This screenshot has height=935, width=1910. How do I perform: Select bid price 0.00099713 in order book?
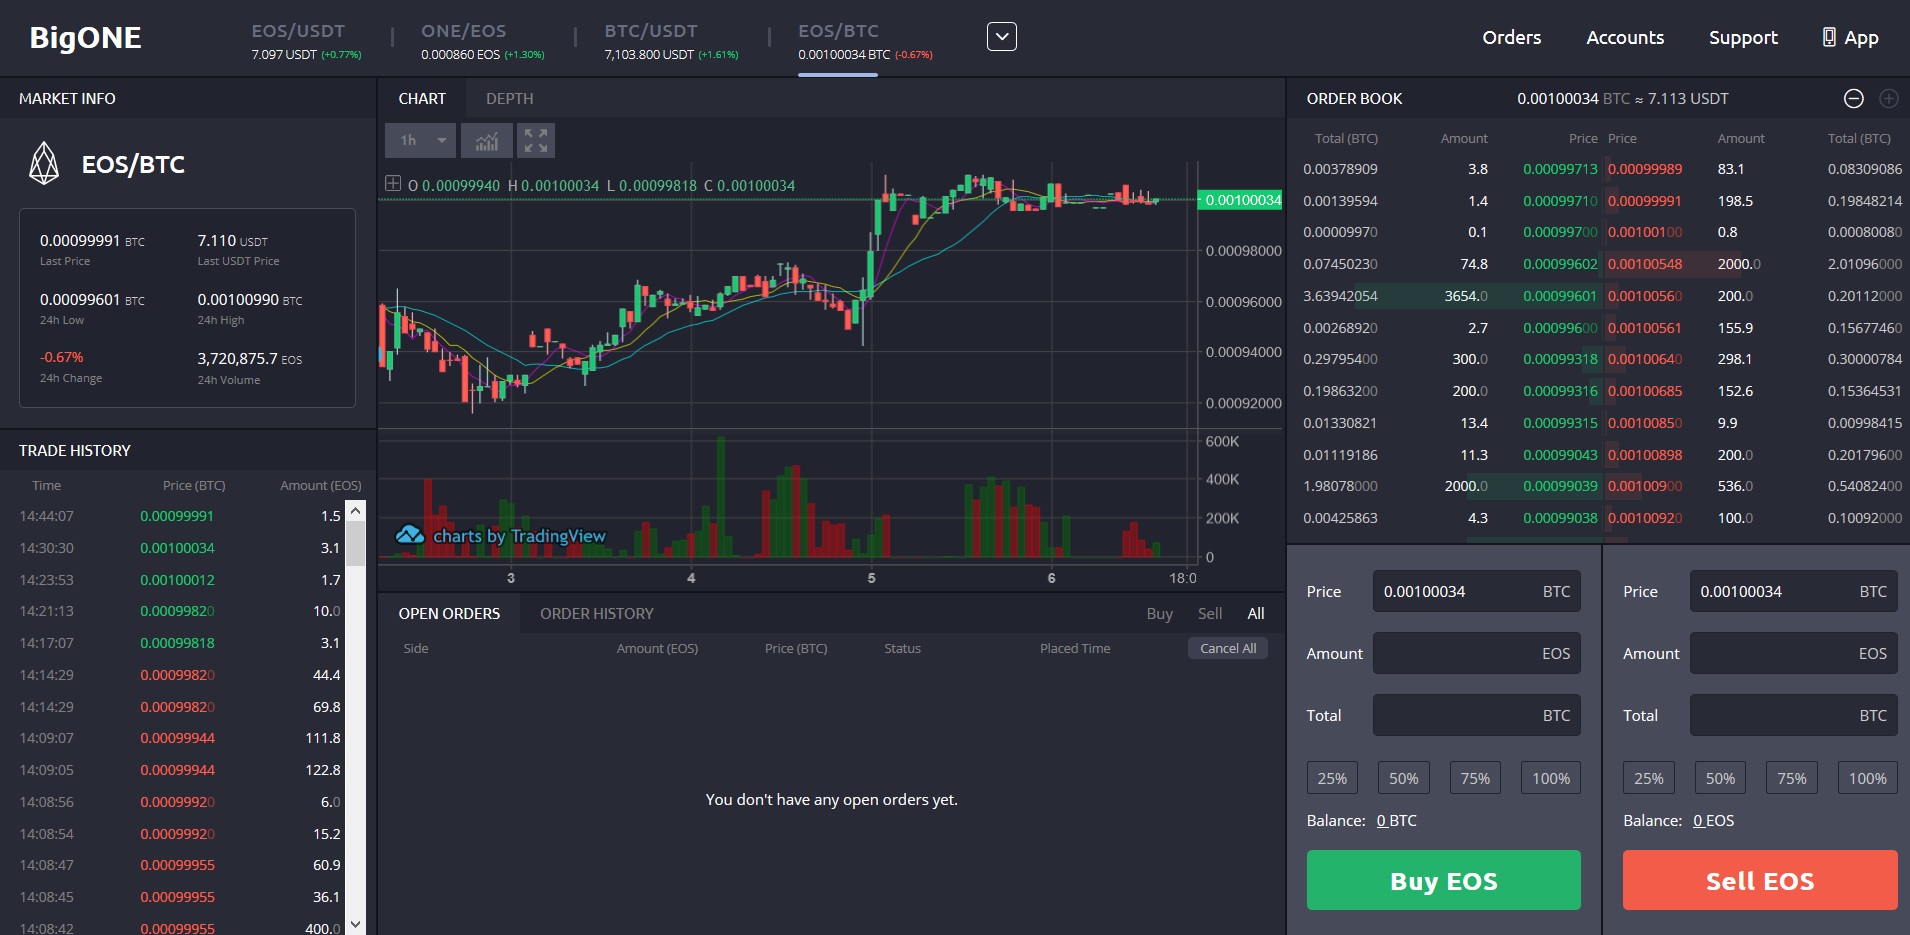click(1560, 169)
